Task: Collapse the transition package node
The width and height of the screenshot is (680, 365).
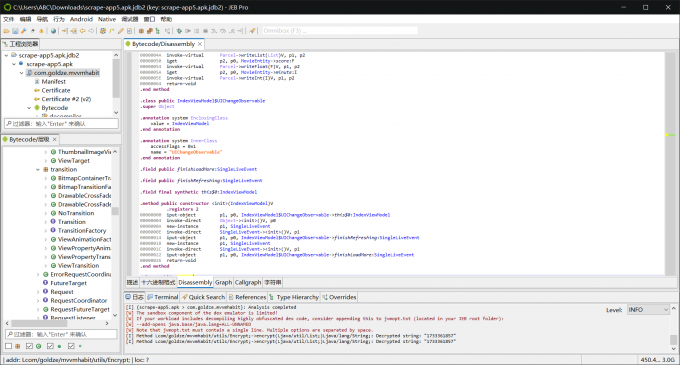Action: [x=38, y=169]
